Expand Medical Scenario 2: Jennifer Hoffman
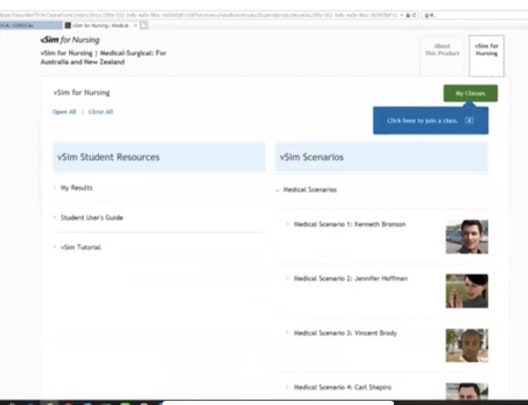 [351, 278]
